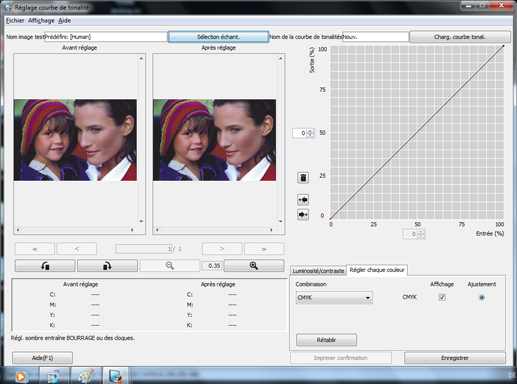Rotate image clockwise button
Viewport: 517px width, 384px height.
click(107, 266)
